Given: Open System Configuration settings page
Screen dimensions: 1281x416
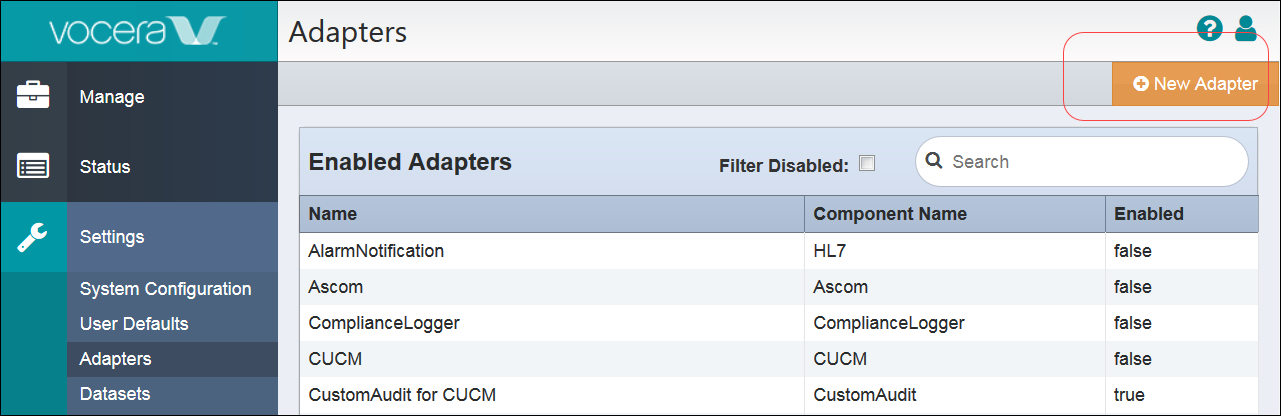Looking at the screenshot, I should click(165, 289).
